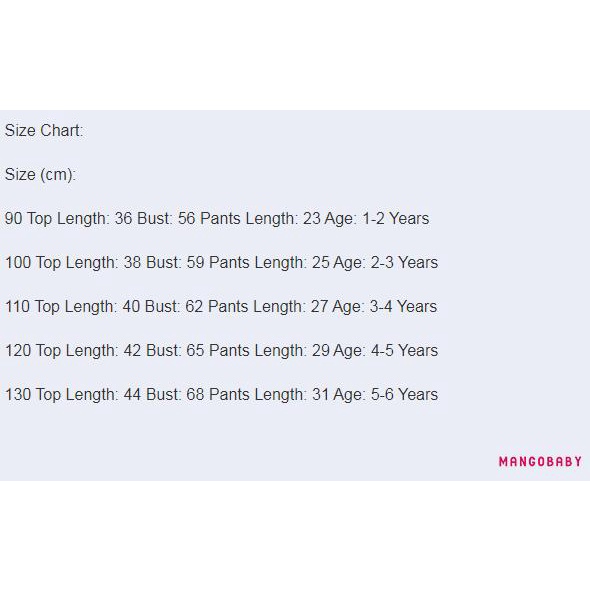Click Top Length: 44 value
Viewport: 590px width, 590px height.
coord(88,395)
